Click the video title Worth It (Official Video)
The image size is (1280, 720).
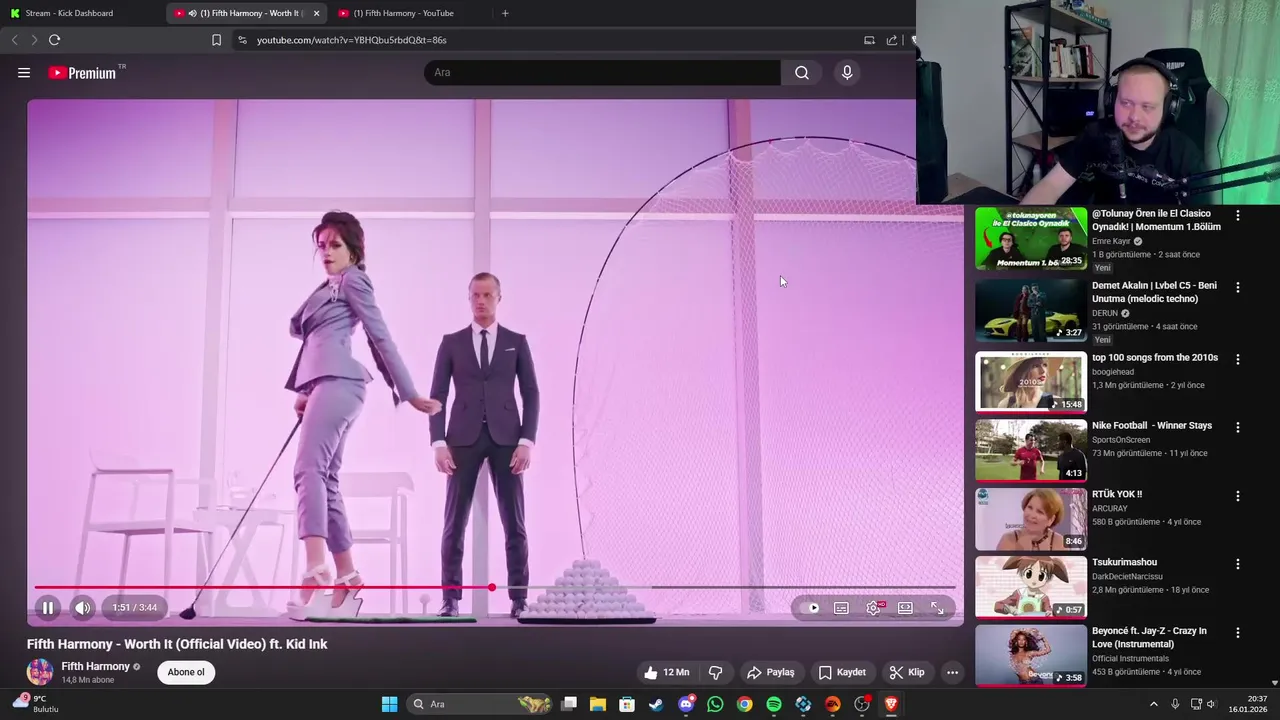coord(177,644)
